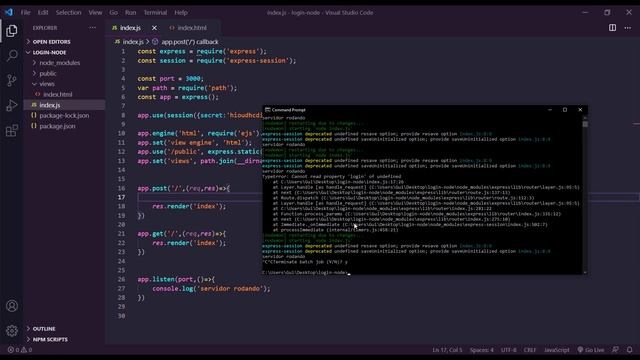Click line number 16 in gutter
Image resolution: width=640 pixels, height=360 pixels.
tap(121, 188)
